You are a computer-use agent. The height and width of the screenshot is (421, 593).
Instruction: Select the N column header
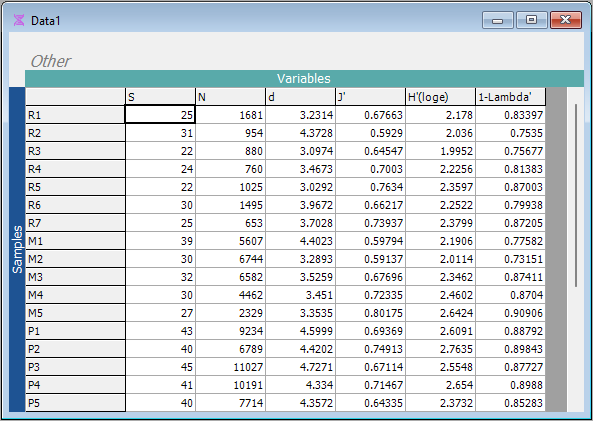230,97
